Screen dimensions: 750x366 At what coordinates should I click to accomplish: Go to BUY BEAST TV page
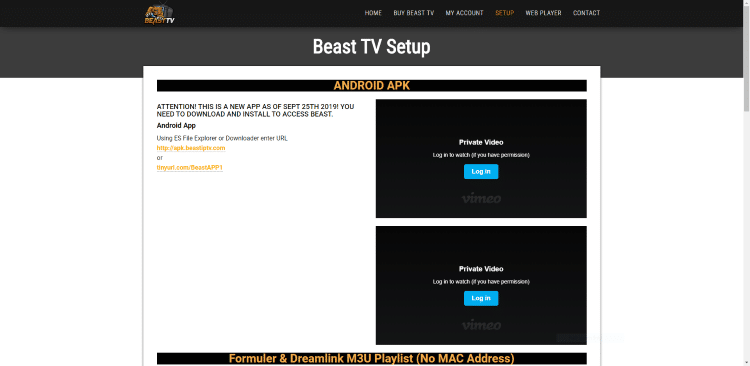pyautogui.click(x=414, y=13)
